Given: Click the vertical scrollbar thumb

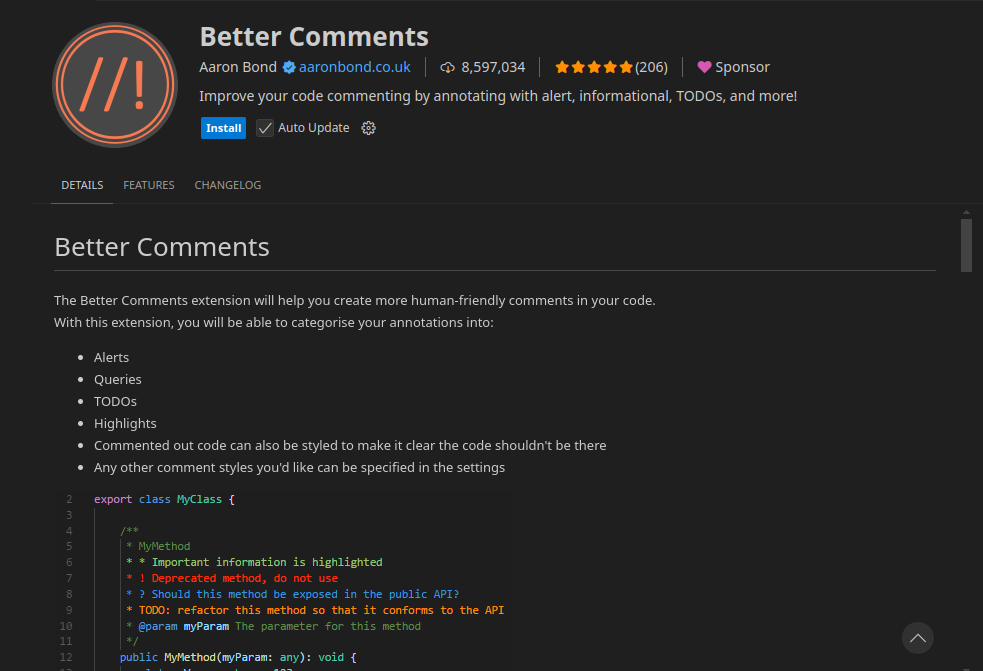Looking at the screenshot, I should pos(966,245).
